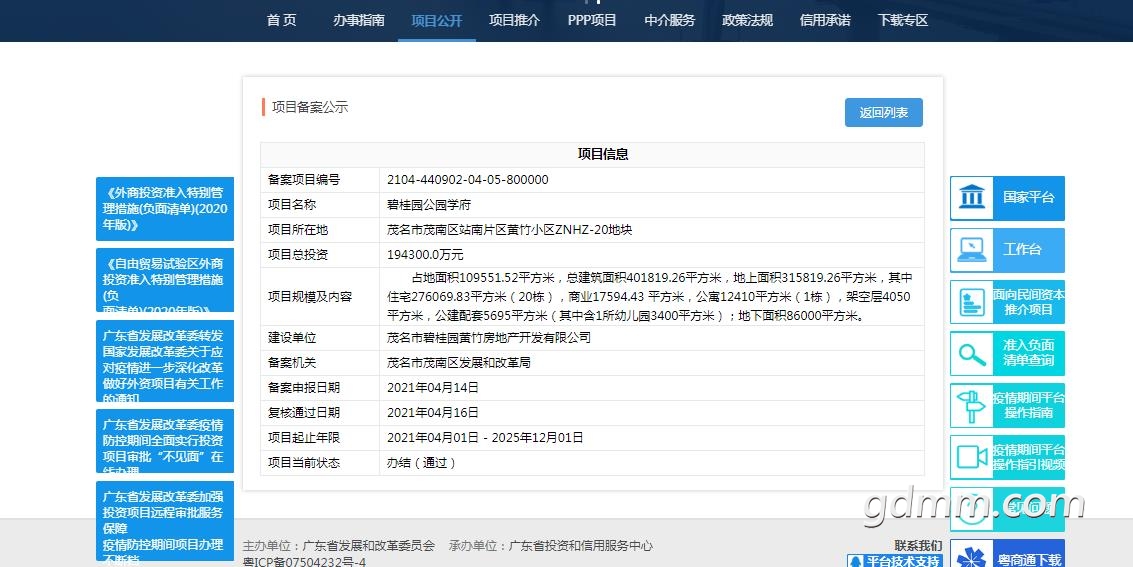Open the 信用承诺 tab
Screen dimensions: 1133x567
pyautogui.click(x=824, y=20)
